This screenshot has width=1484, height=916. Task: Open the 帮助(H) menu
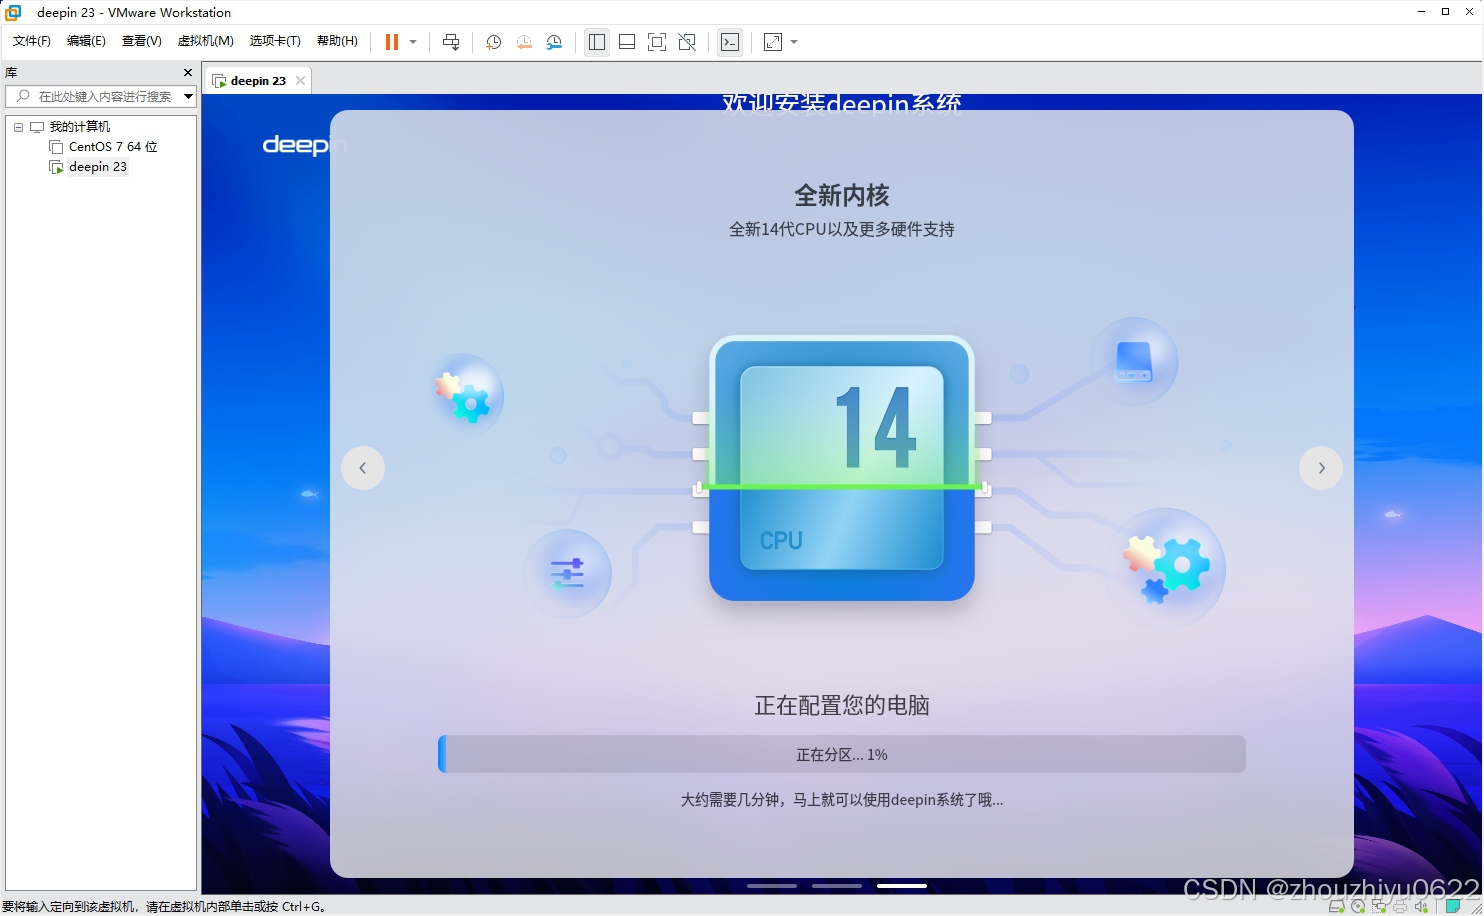pyautogui.click(x=337, y=41)
